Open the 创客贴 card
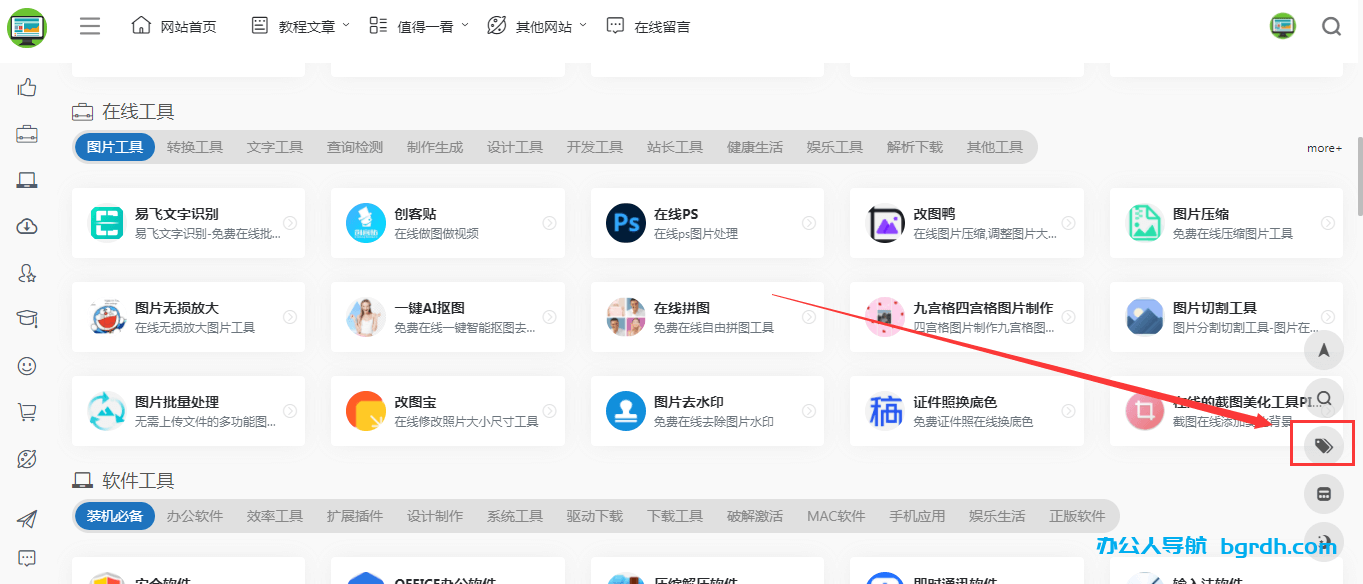This screenshot has height=584, width=1363. point(448,222)
